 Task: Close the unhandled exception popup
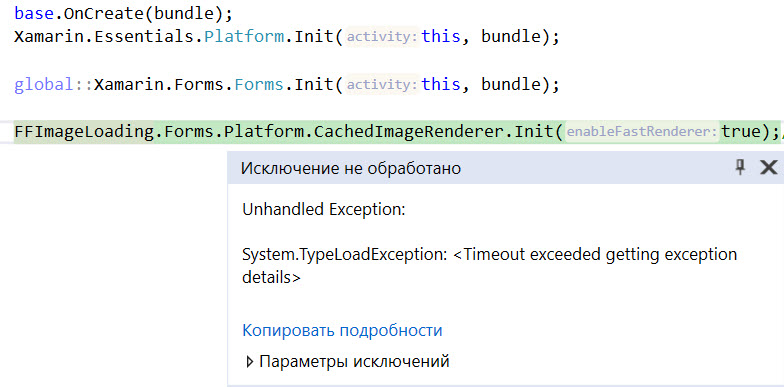(768, 168)
